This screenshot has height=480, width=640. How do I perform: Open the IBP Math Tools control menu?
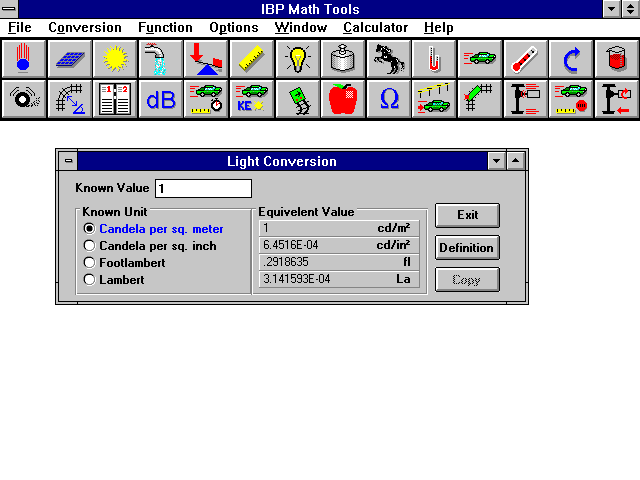[9, 9]
